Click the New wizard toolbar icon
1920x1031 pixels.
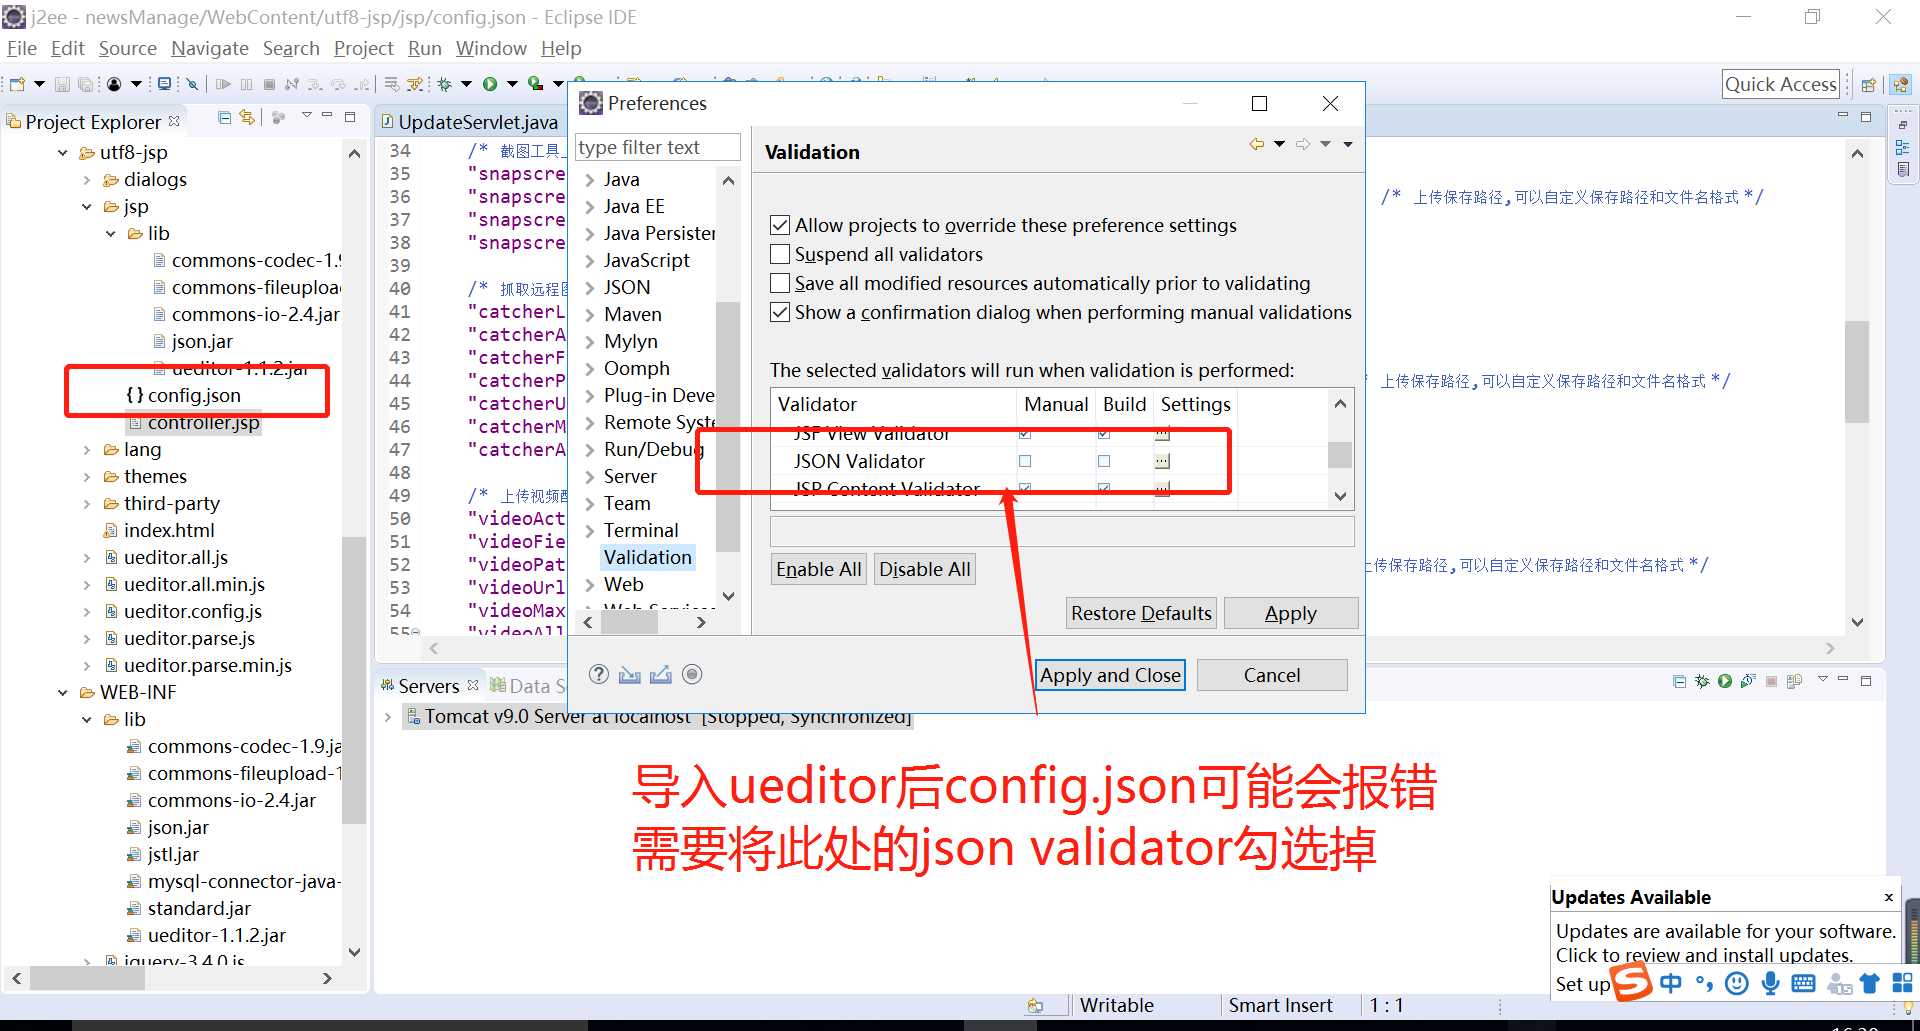(17, 84)
